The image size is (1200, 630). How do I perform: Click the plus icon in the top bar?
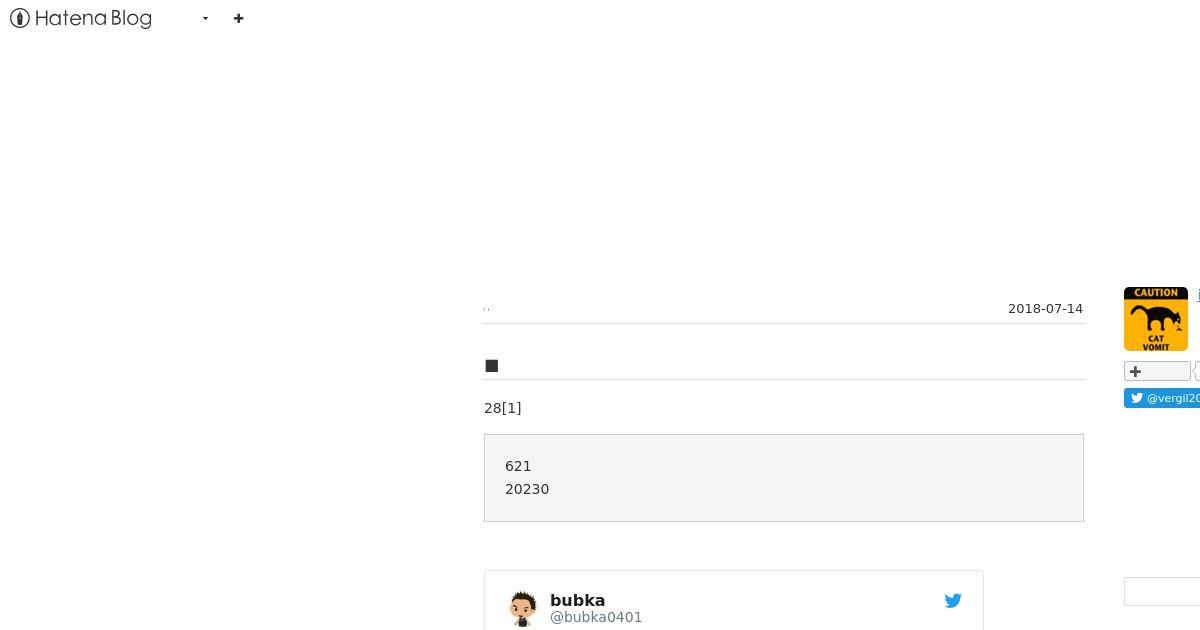[238, 18]
